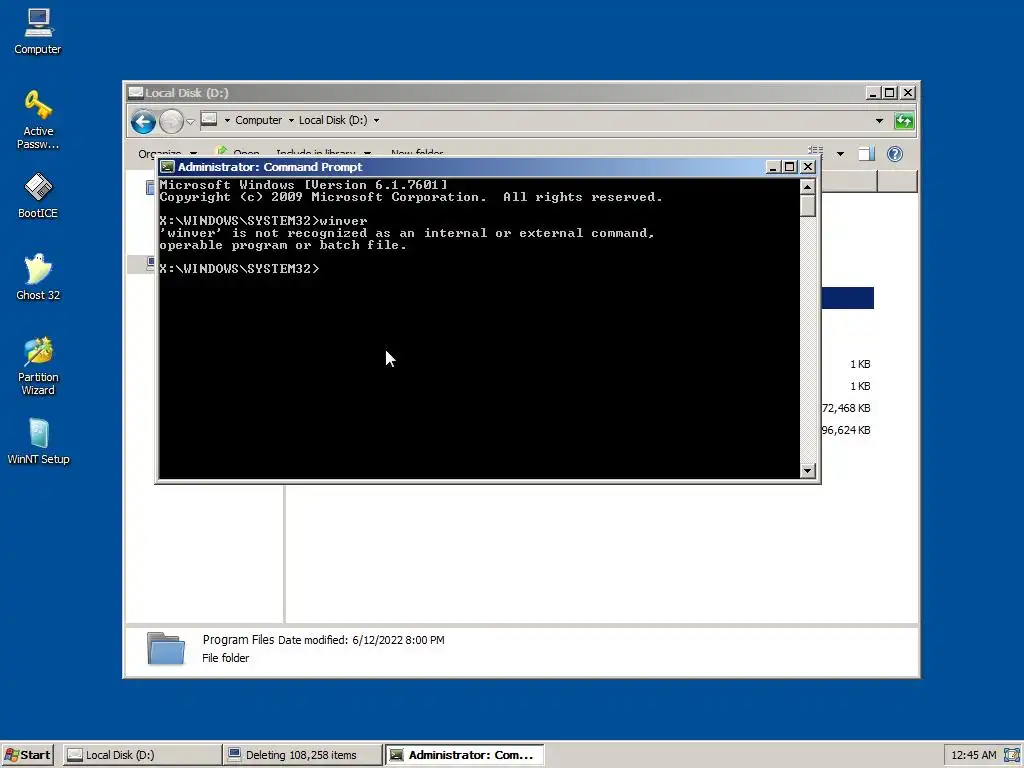Select the file row showing 96,624 KB
Image resolution: width=1024 pixels, height=768 pixels.
point(848,430)
